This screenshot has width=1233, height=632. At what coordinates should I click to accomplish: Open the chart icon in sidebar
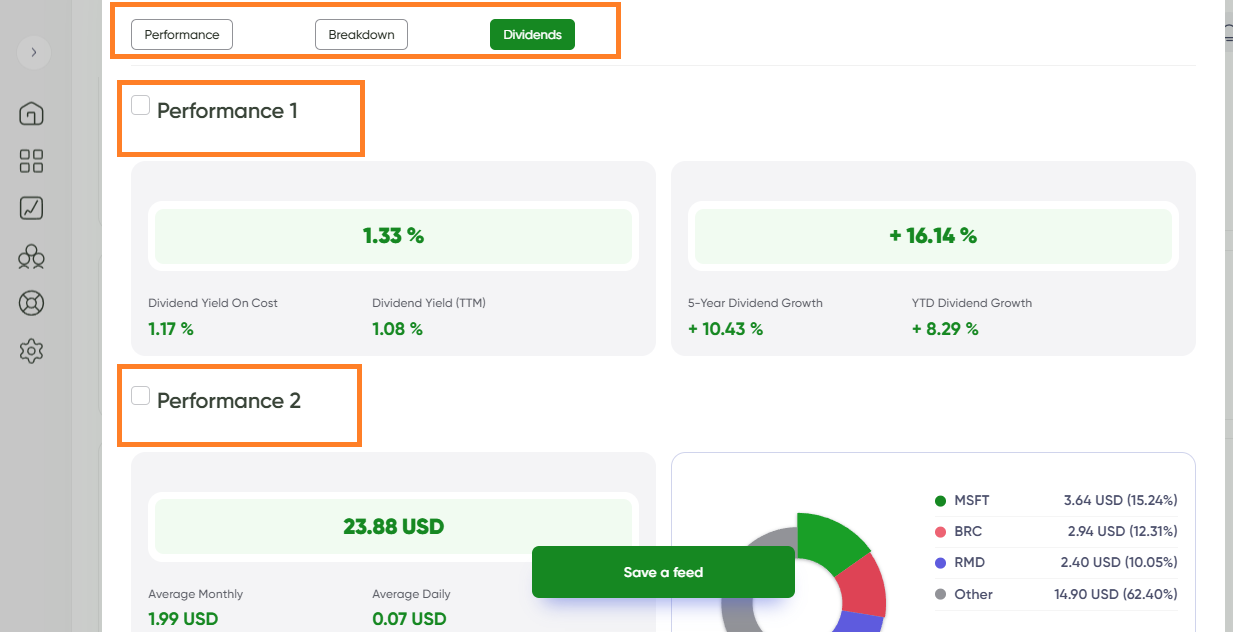[x=32, y=208]
